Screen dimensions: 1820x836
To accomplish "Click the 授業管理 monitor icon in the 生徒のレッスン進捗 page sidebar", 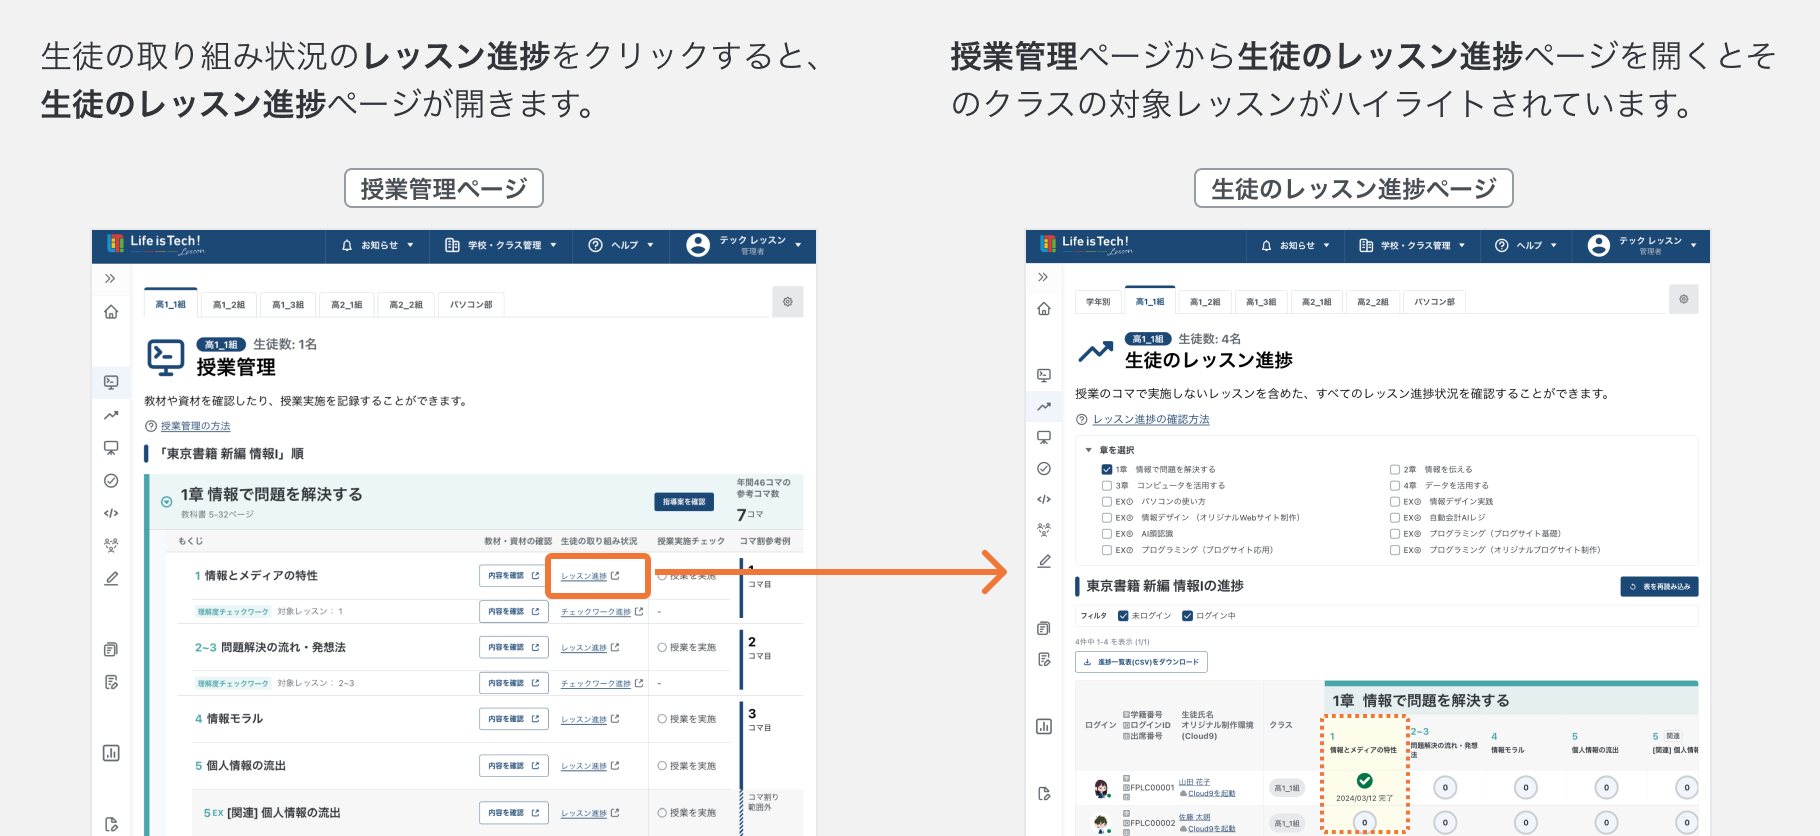I will 1044,375.
